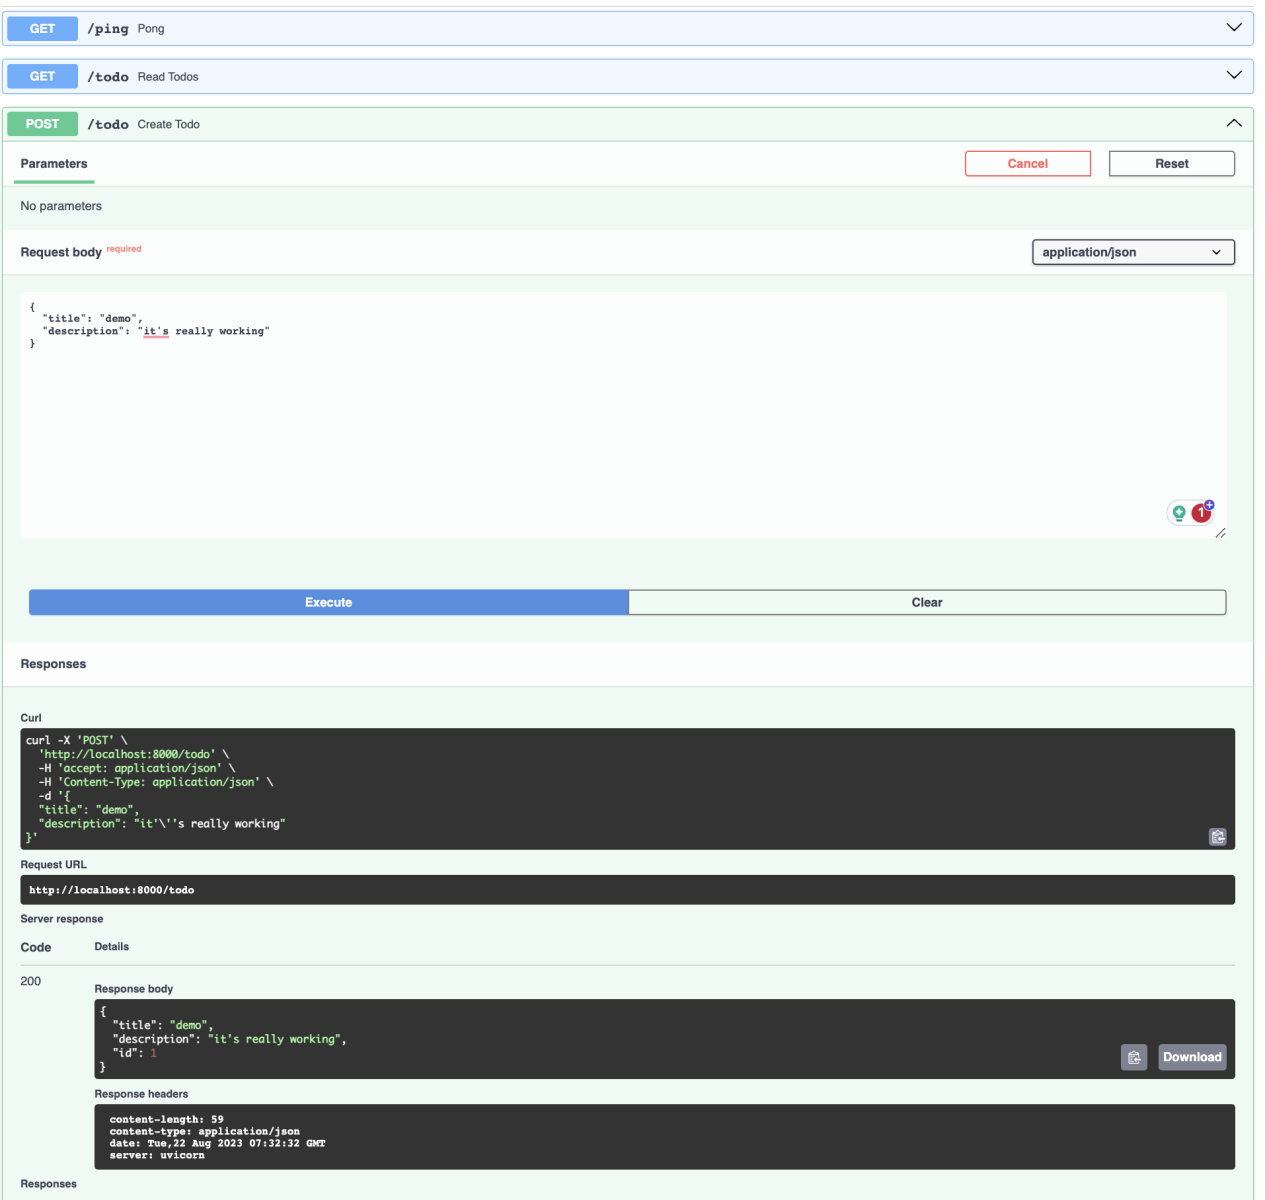1265x1200 pixels.
Task: Open the application/json content type dropdown
Action: [1132, 252]
